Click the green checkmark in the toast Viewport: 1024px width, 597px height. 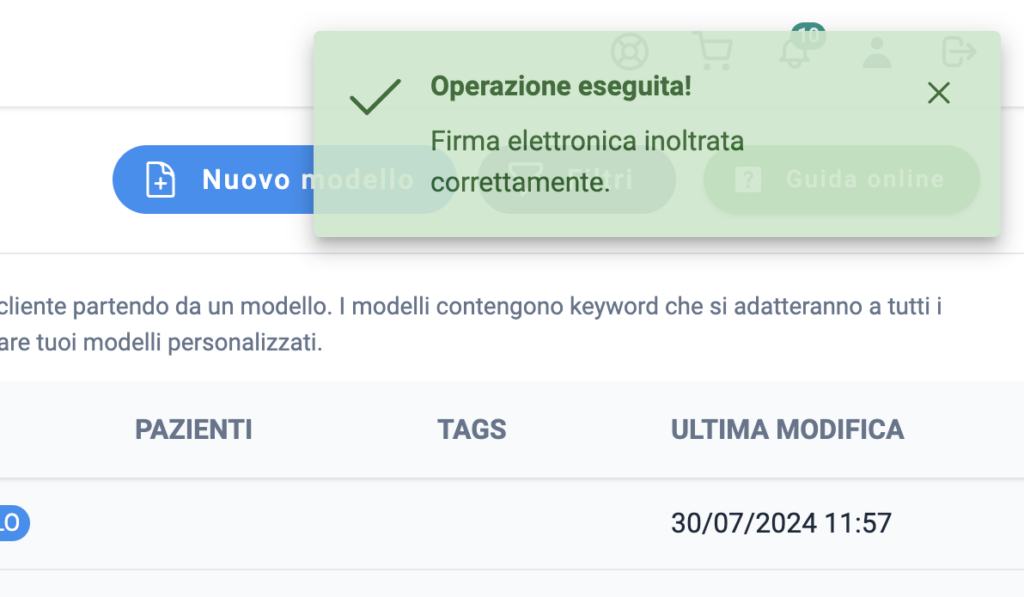point(375,97)
